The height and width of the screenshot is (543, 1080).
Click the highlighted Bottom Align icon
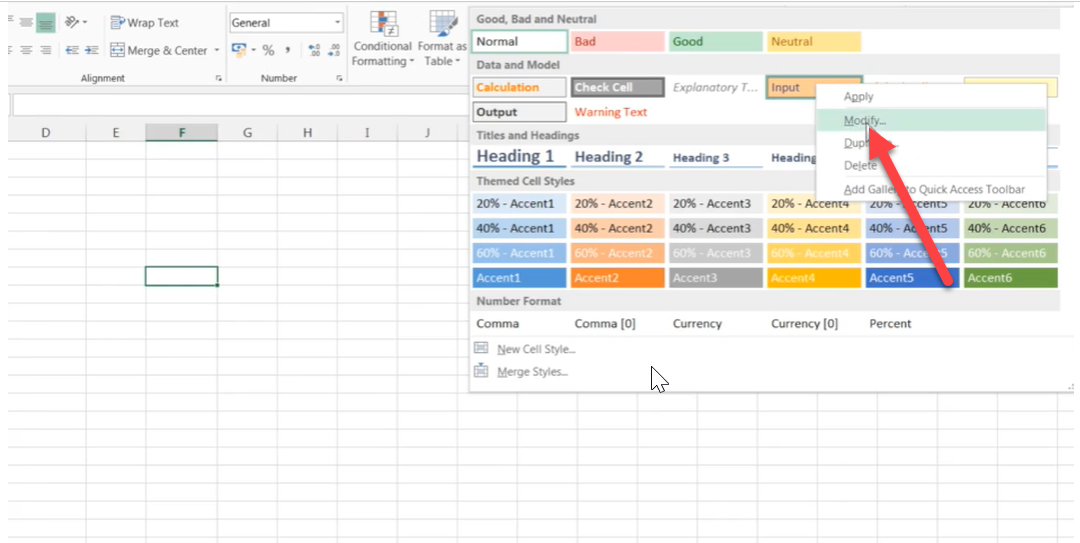click(45, 23)
